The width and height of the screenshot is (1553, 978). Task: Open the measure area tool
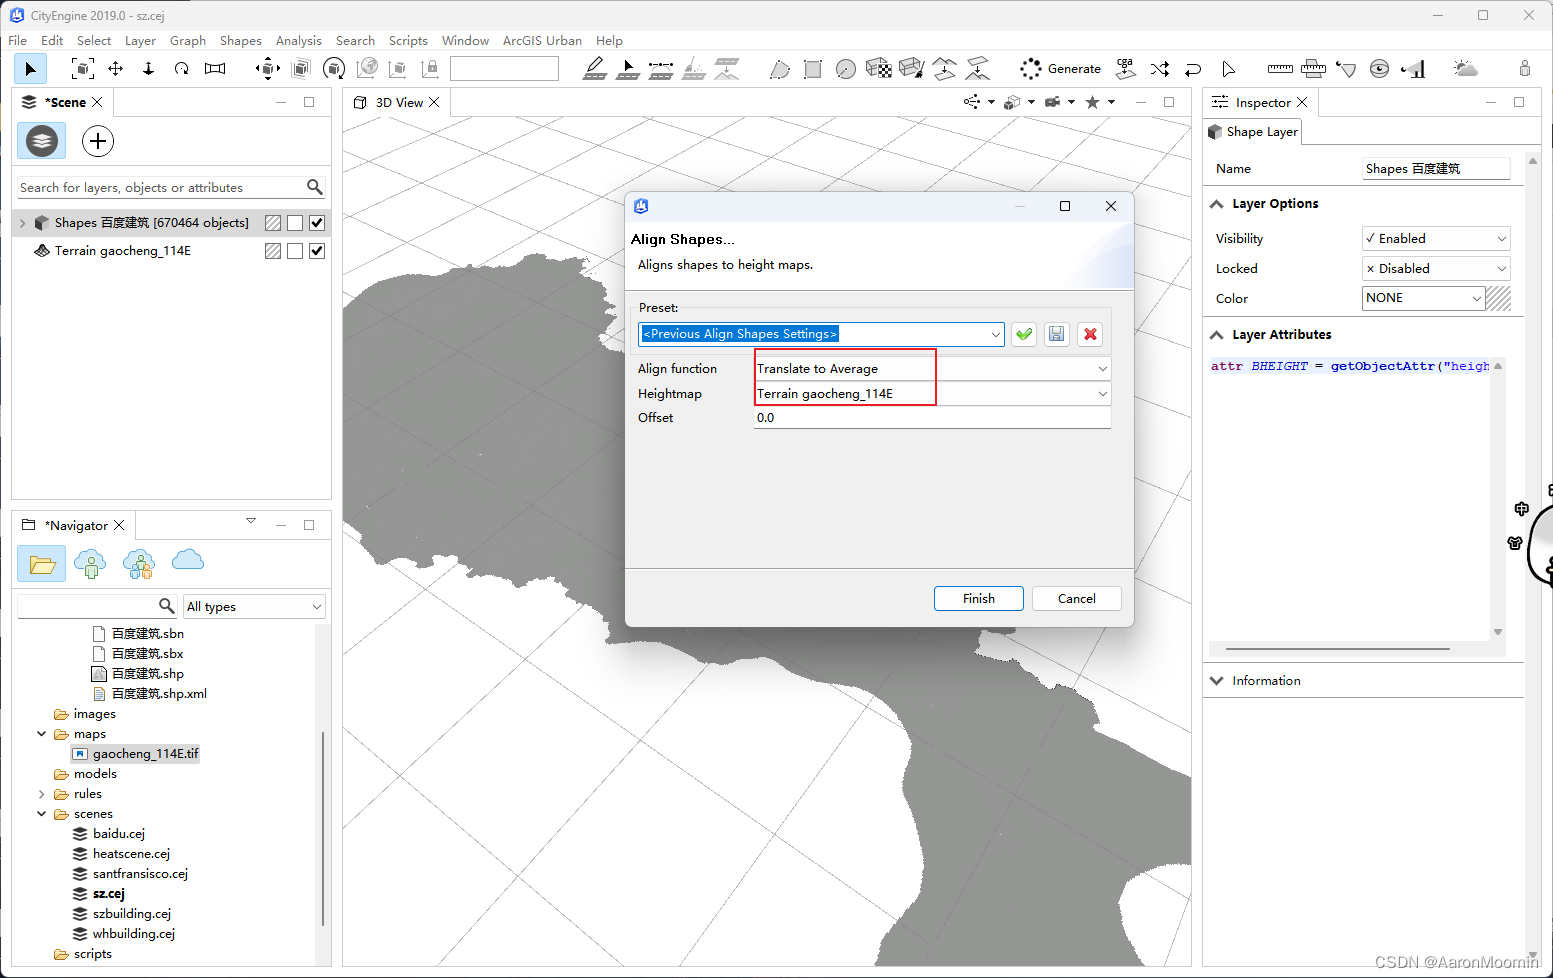pos(1314,69)
